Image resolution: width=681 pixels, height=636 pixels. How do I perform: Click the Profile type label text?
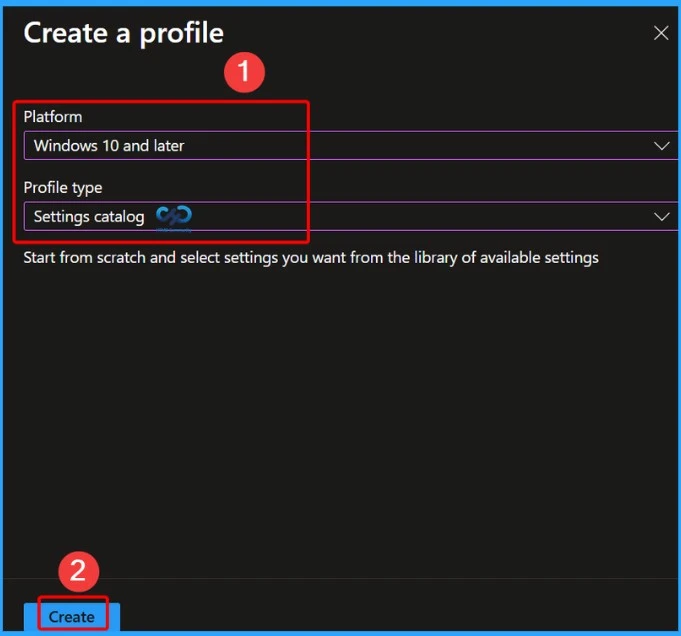click(x=63, y=188)
